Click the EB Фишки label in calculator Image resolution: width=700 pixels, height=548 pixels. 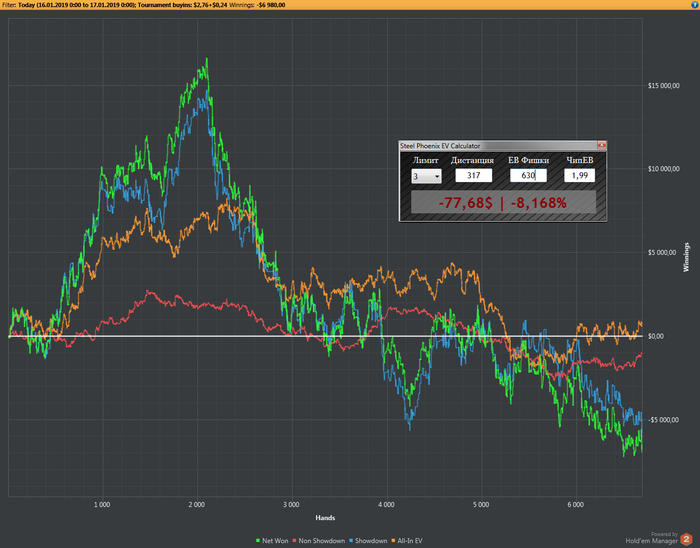[529, 160]
